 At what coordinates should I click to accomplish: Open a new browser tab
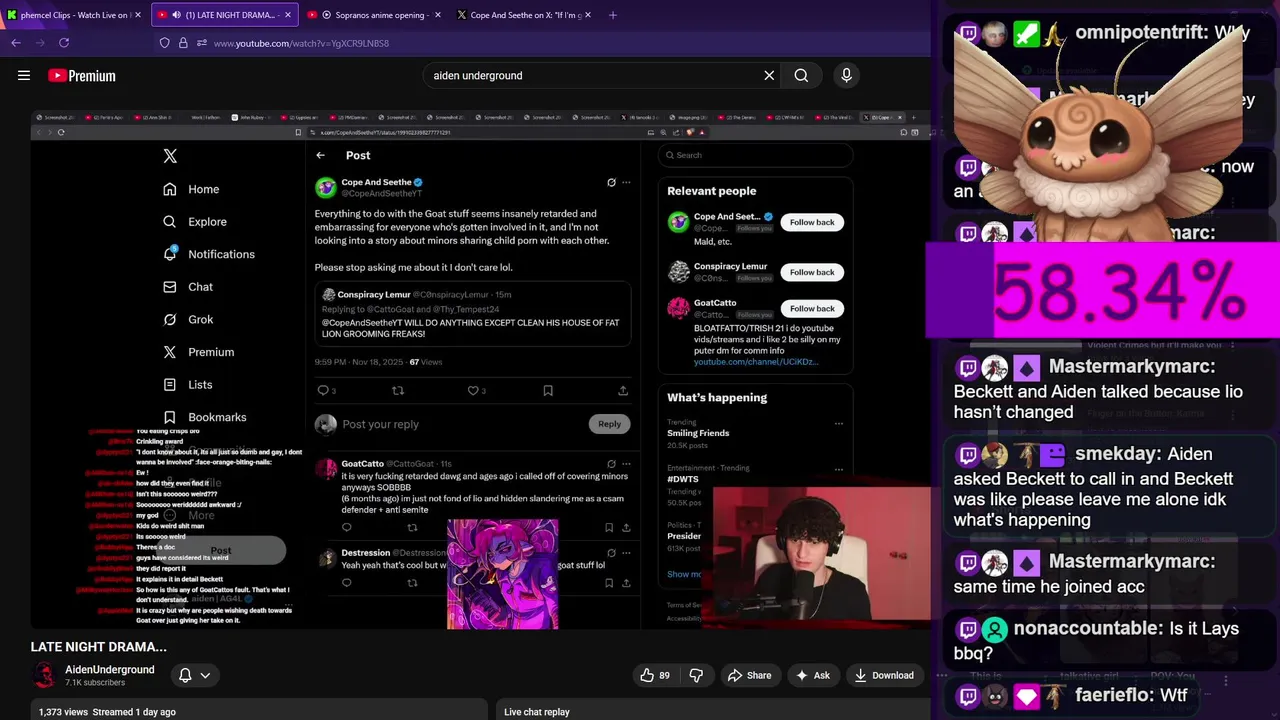(613, 15)
